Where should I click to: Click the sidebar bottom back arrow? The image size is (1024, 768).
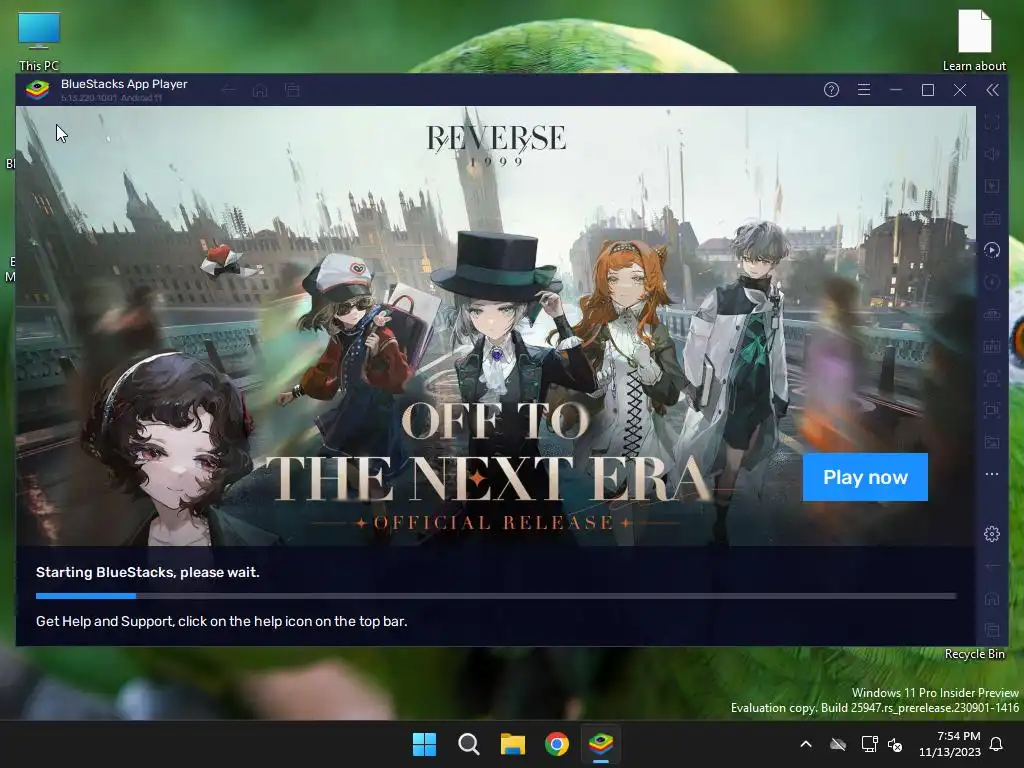click(991, 566)
